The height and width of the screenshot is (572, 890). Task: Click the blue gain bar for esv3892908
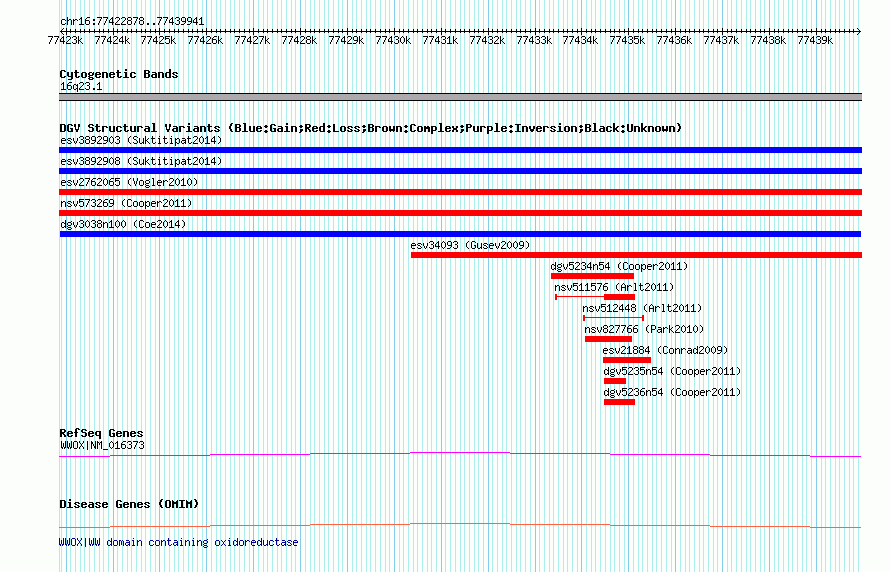pyautogui.click(x=460, y=171)
